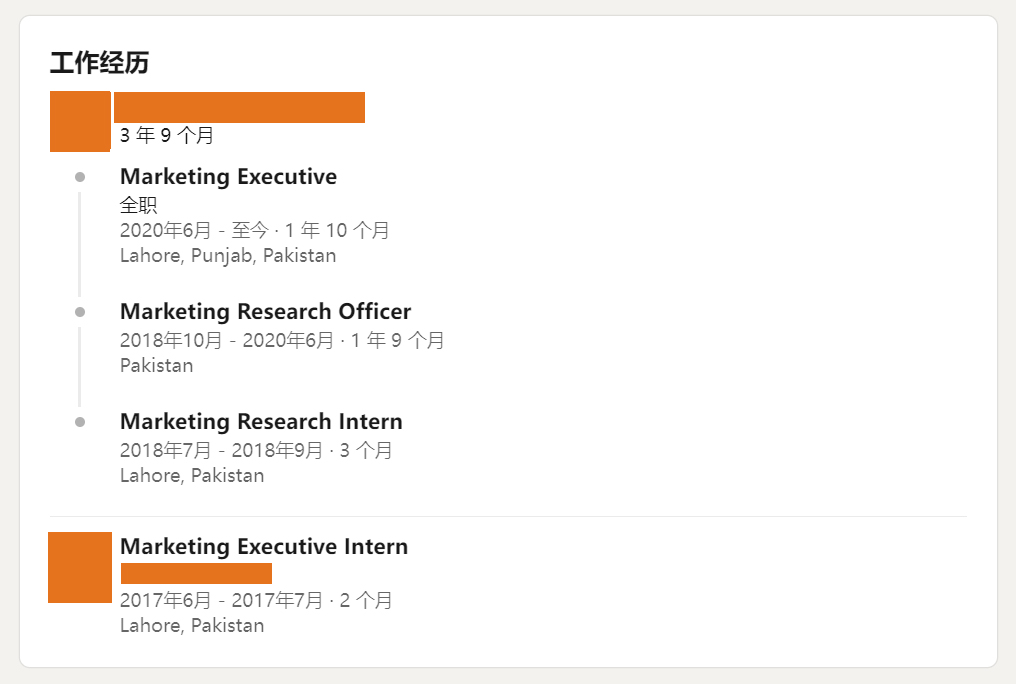Click the redacted company under Marketing Executive Intern
Image resolution: width=1016 pixels, height=684 pixels.
196,573
